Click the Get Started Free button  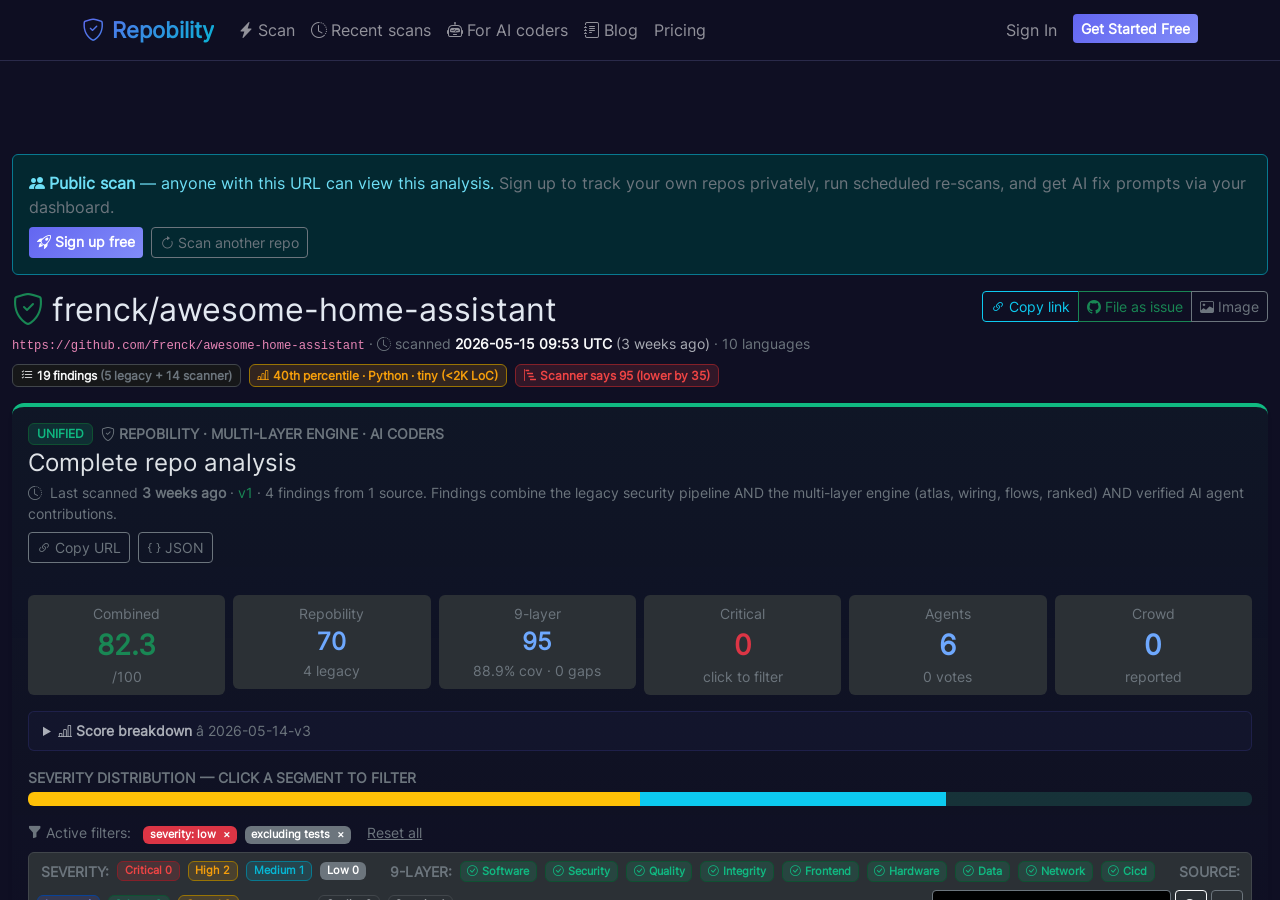[x=1135, y=29]
